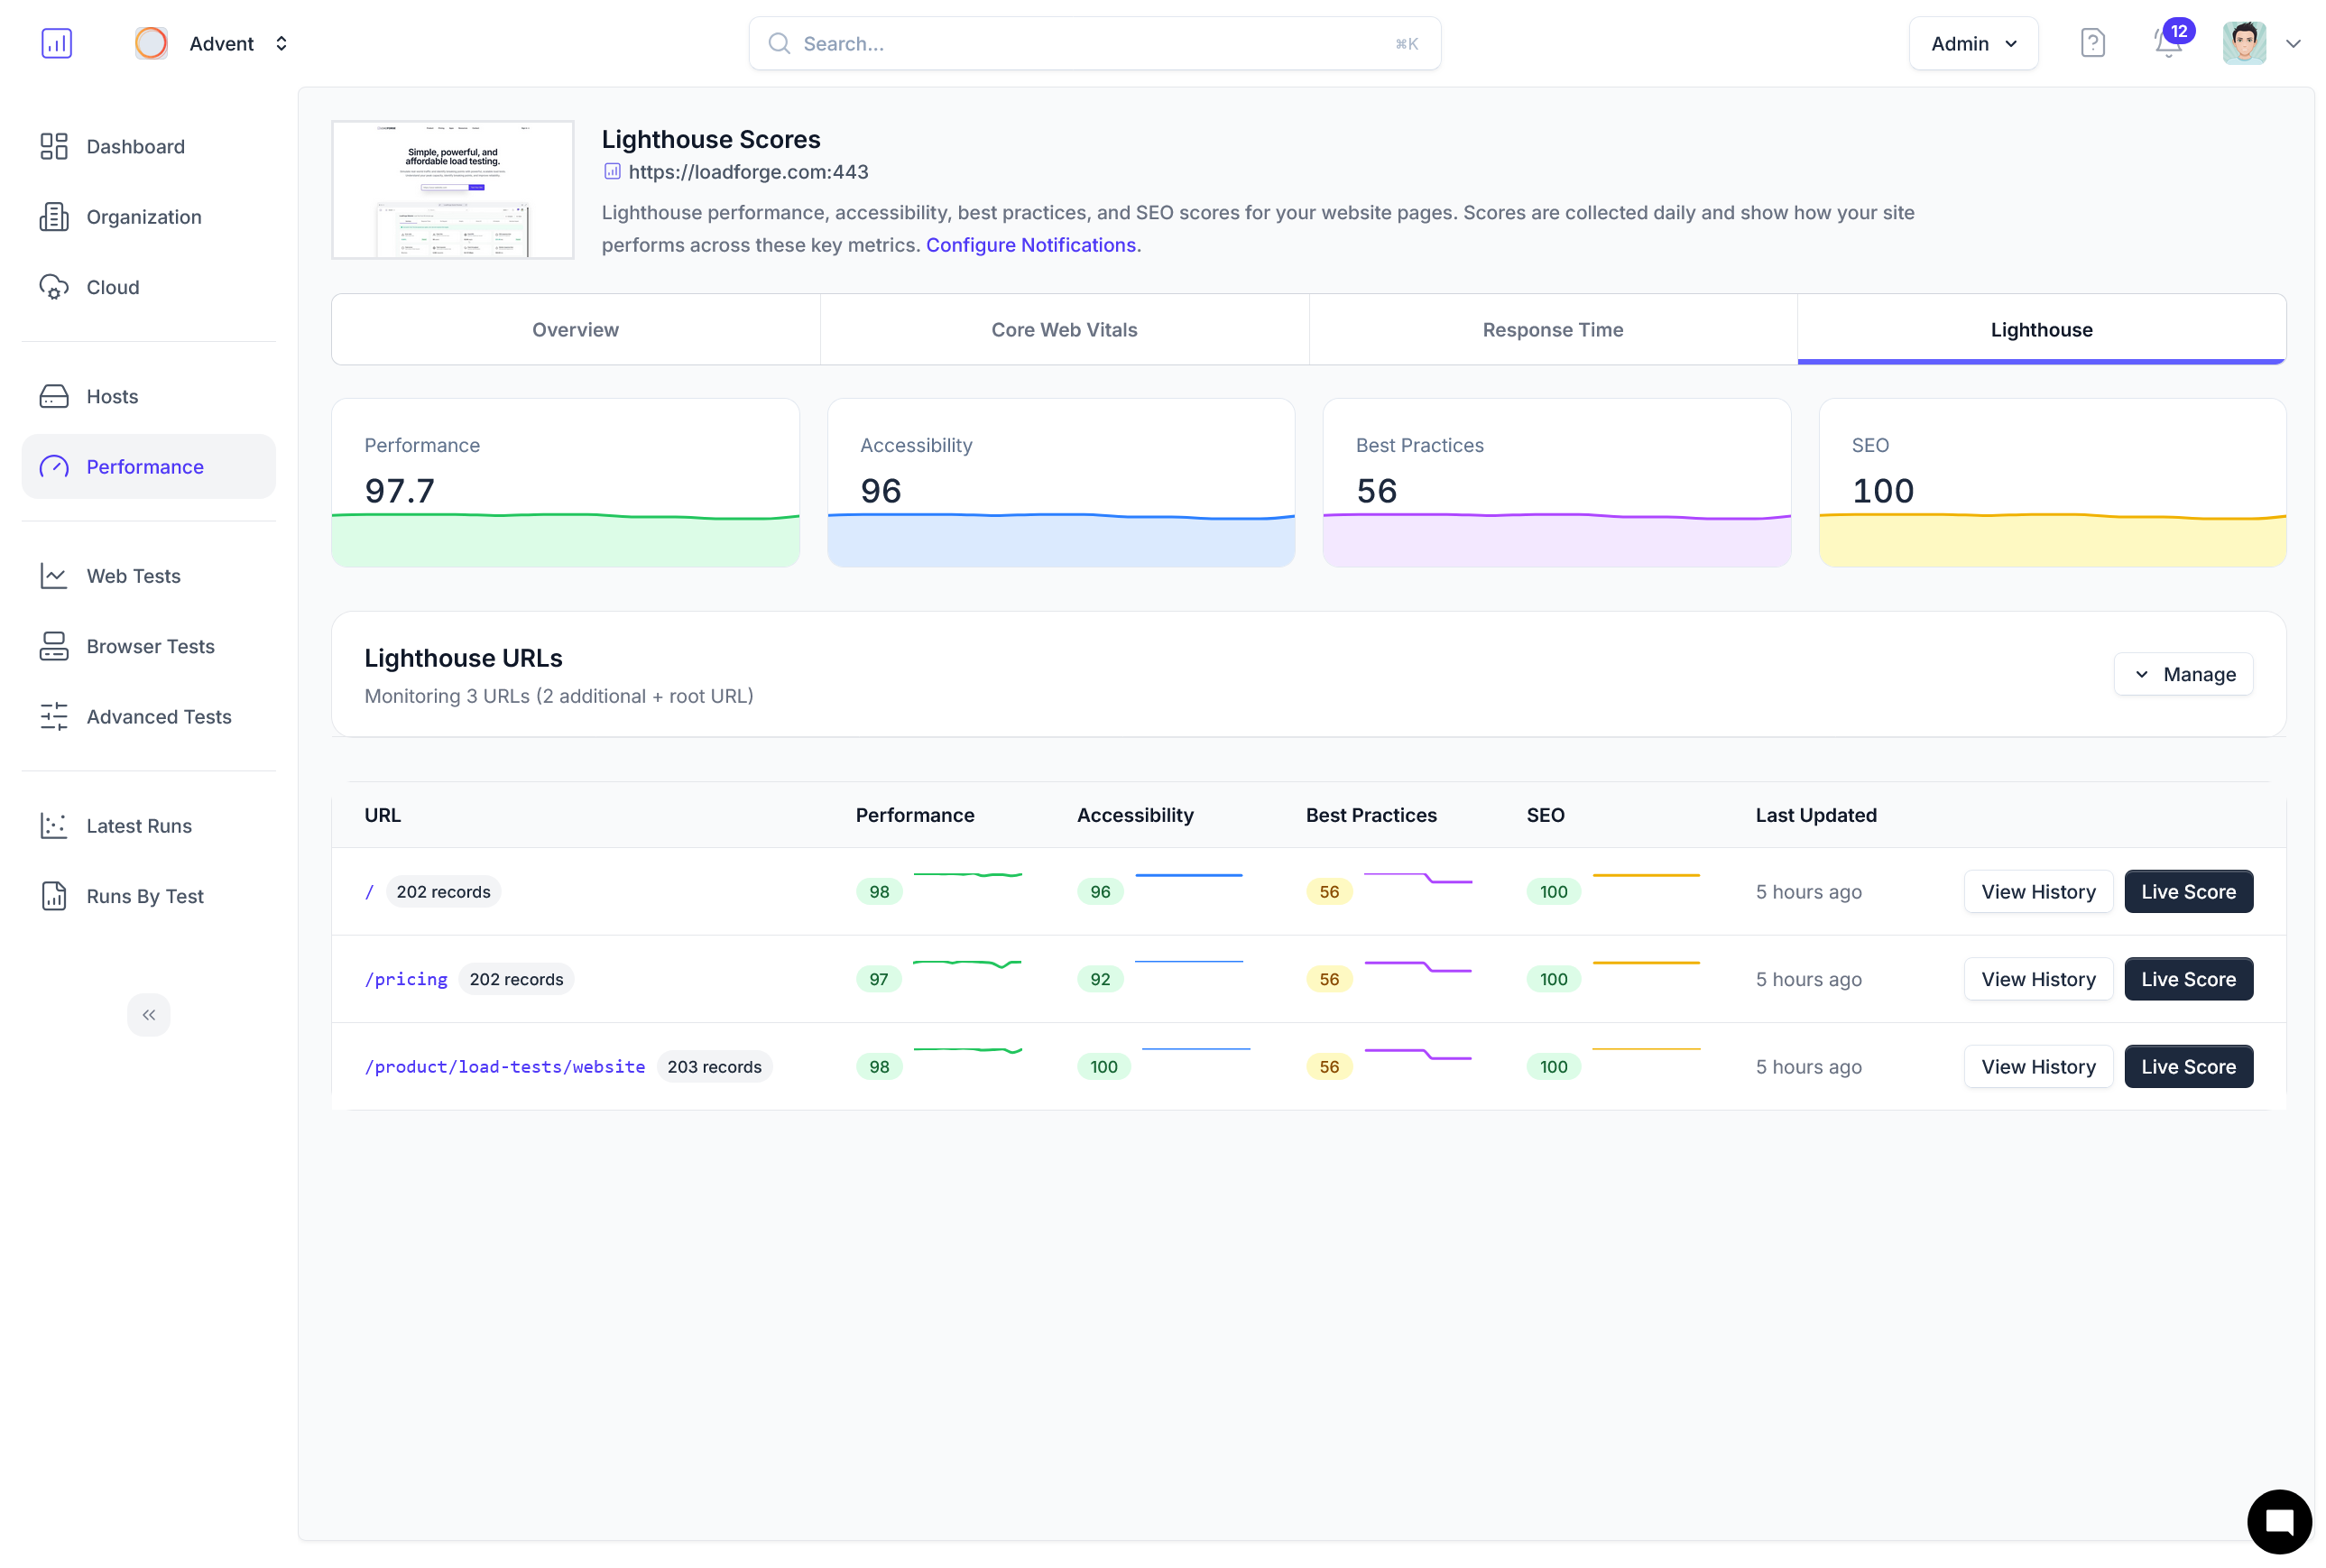Viewport: 2326px width, 1568px height.
Task: Collapse sidebar with double-chevron button
Action: 148,1015
